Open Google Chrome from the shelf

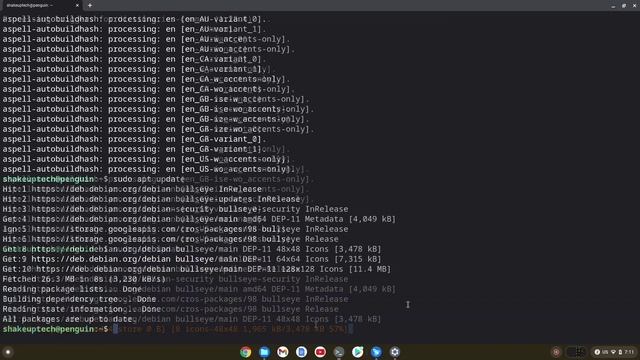[246, 352]
